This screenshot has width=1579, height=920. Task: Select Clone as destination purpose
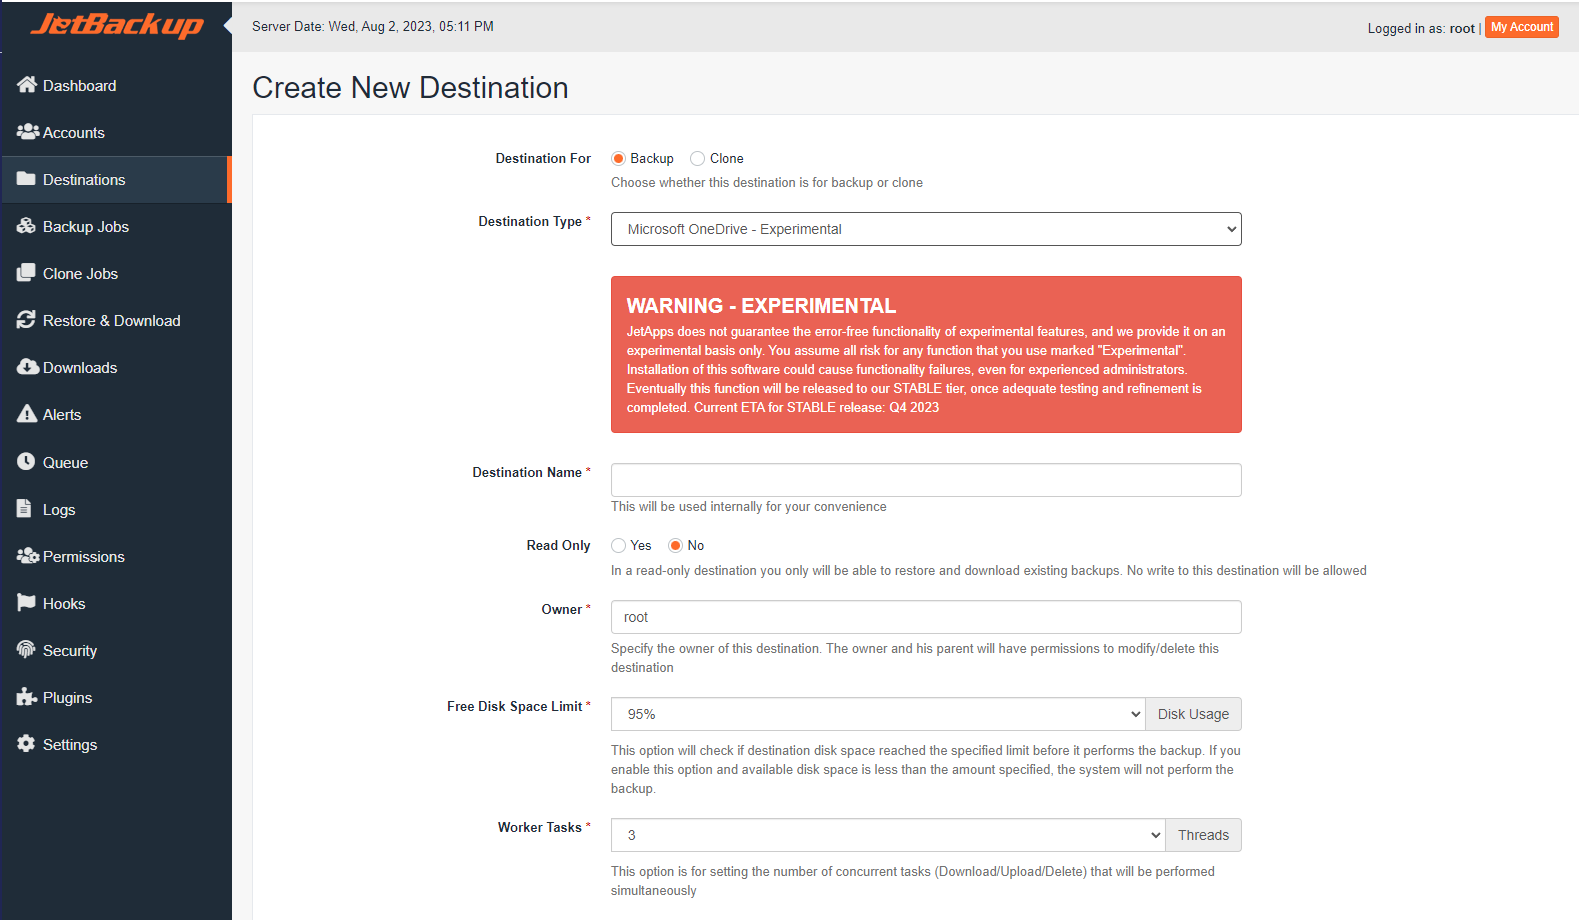[698, 158]
